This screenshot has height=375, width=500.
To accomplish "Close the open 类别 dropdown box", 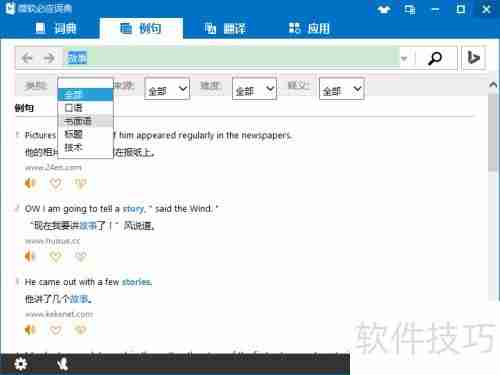I will (85, 83).
